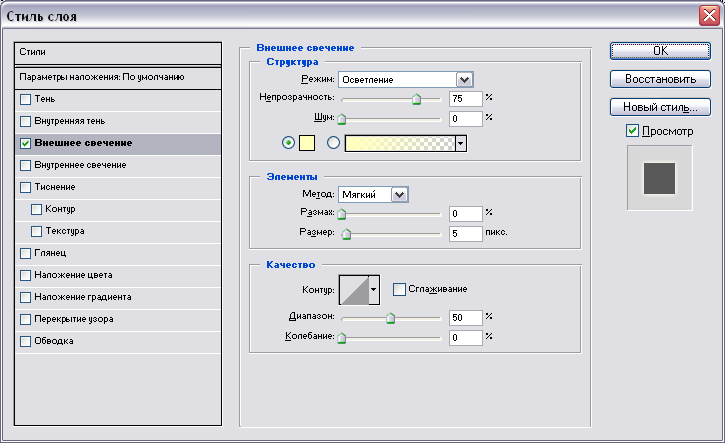Open the gradient picker dropdown arrow
This screenshot has width=725, height=443.
[461, 143]
